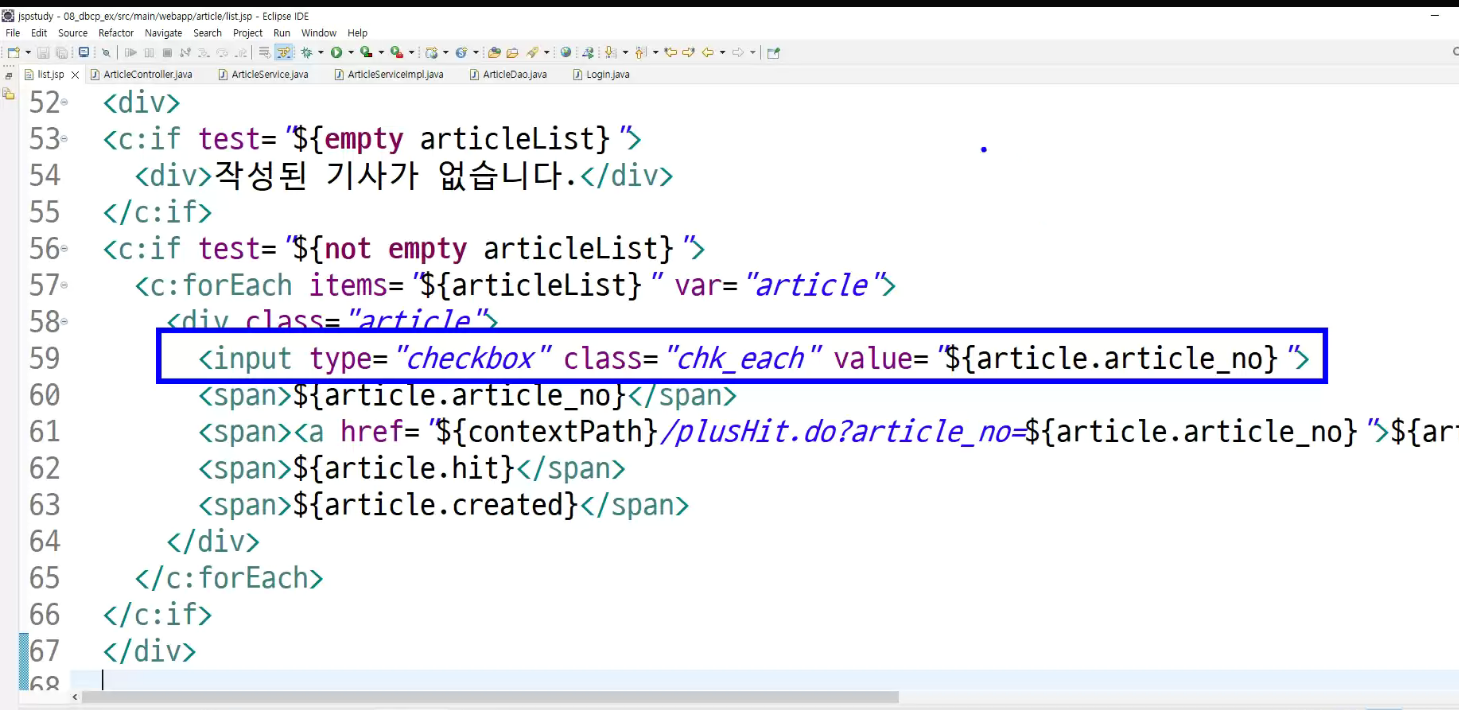Viewport: 1459px width, 710px height.
Task: Open the Search menu
Action: tap(208, 33)
